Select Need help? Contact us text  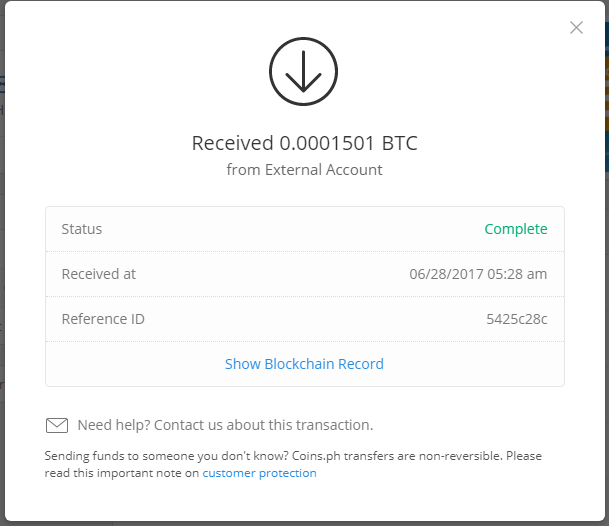coord(225,425)
